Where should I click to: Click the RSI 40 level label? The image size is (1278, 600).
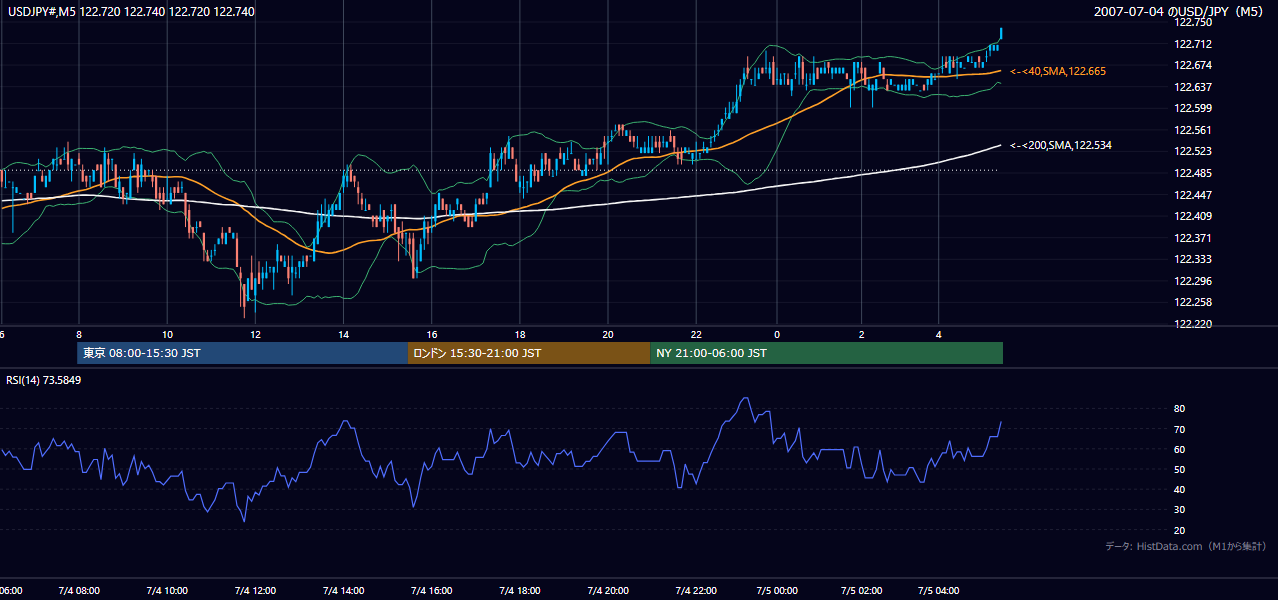1179,489
